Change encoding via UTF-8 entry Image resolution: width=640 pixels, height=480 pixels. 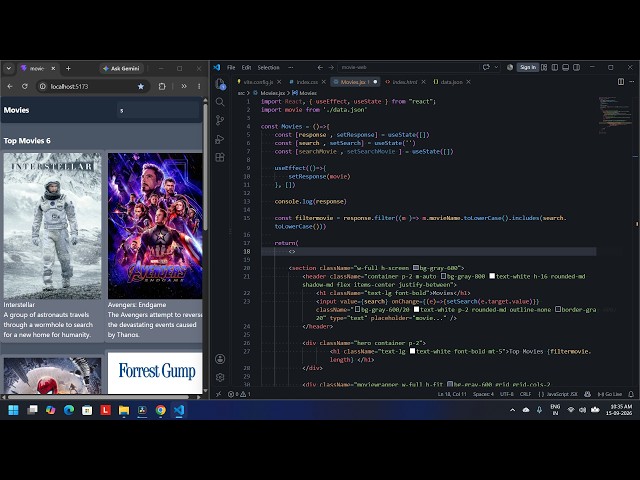(507, 394)
